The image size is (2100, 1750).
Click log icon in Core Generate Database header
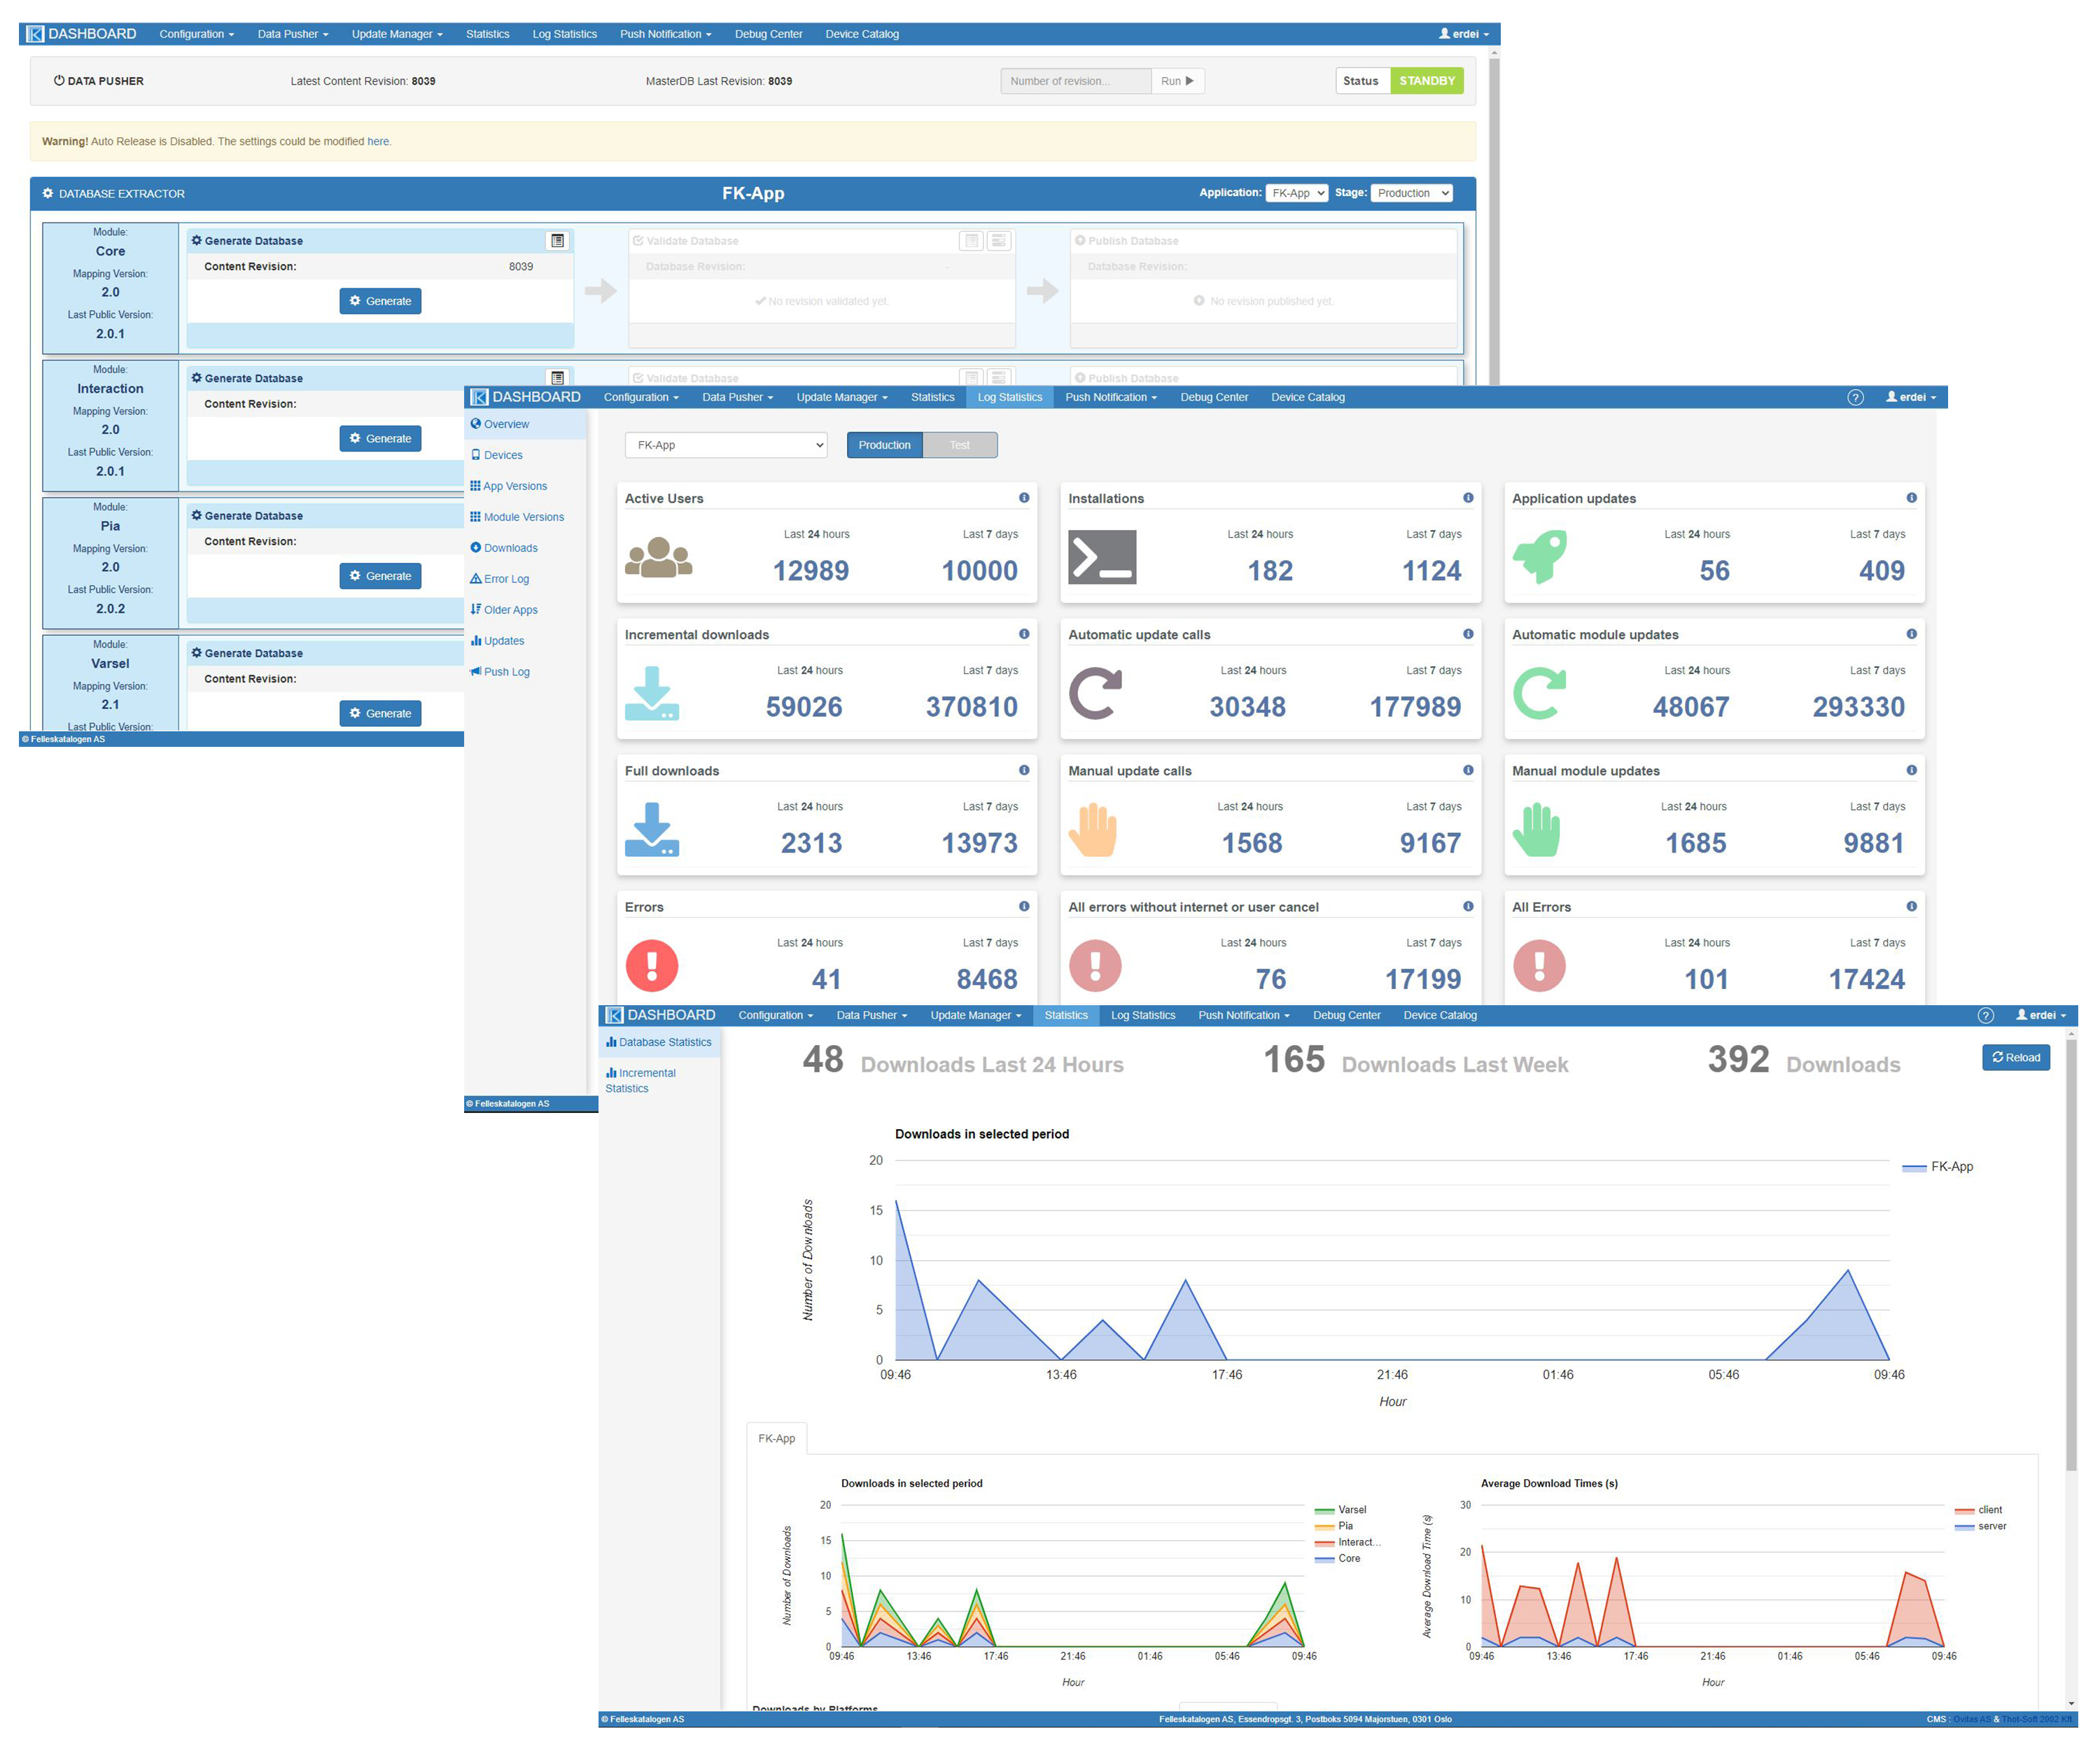click(x=558, y=241)
